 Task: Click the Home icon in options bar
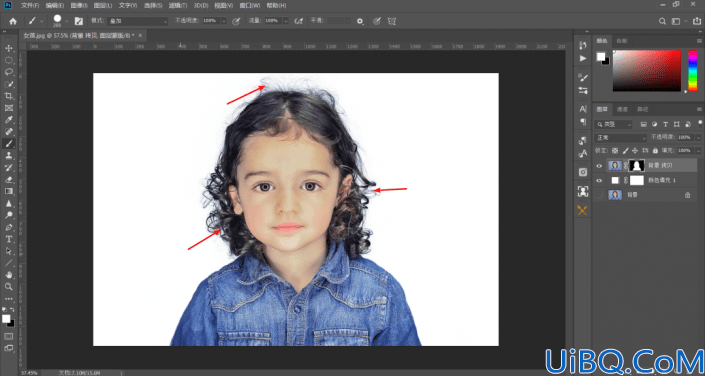(13, 21)
